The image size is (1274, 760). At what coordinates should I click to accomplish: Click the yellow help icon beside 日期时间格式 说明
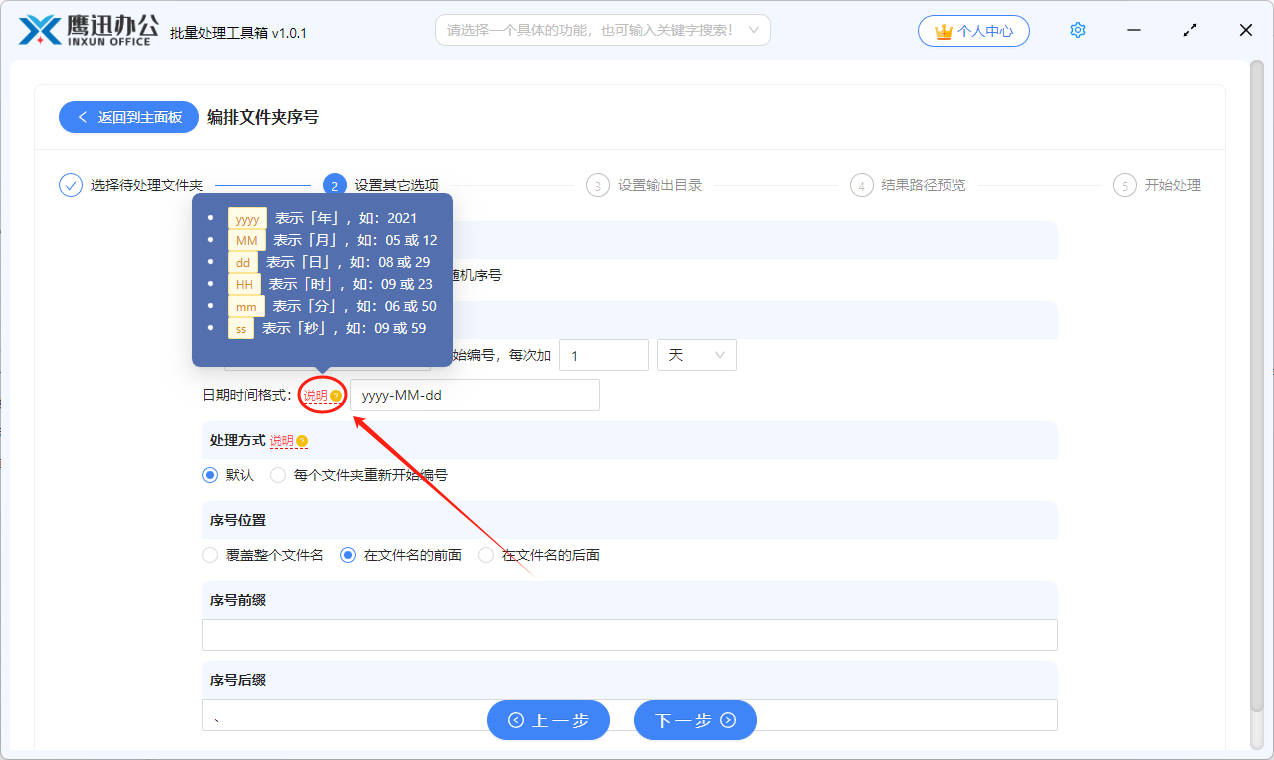(x=336, y=396)
